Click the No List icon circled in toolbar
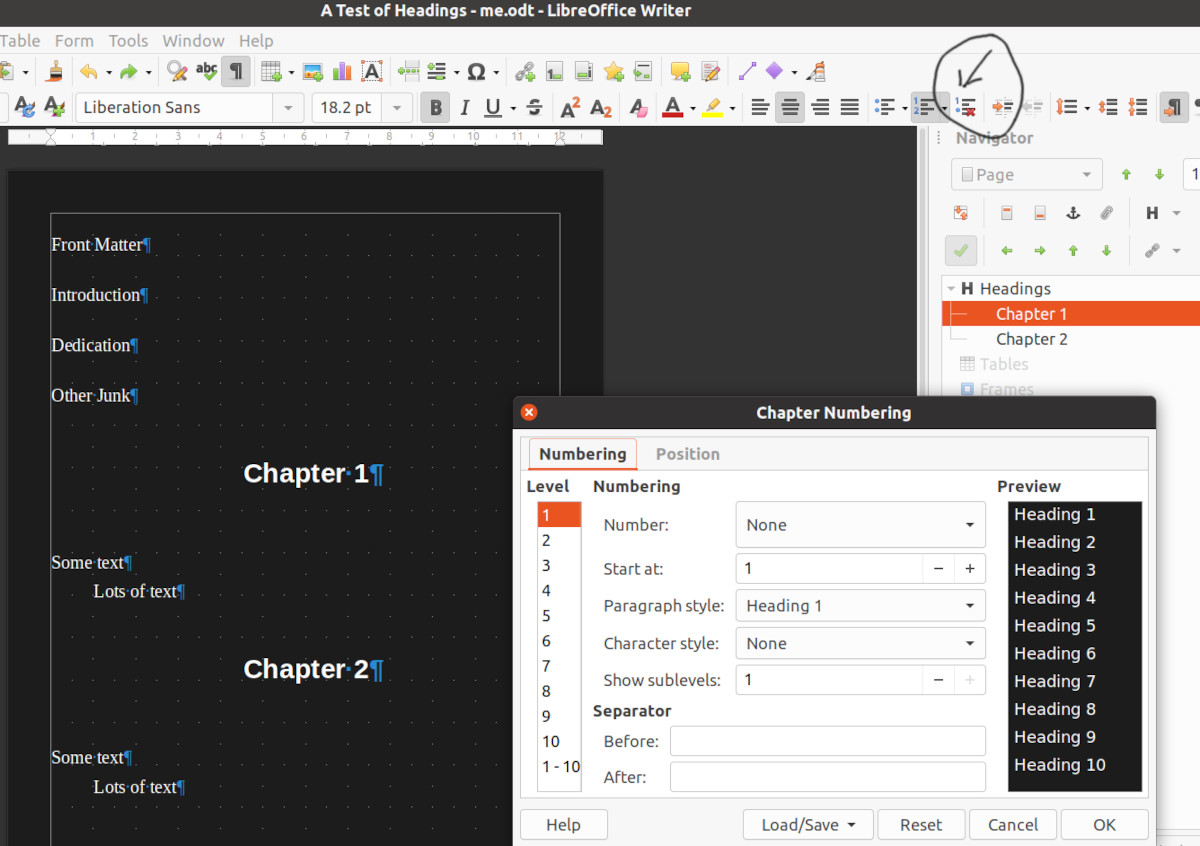Screen dimensions: 1200x846 tap(965, 107)
